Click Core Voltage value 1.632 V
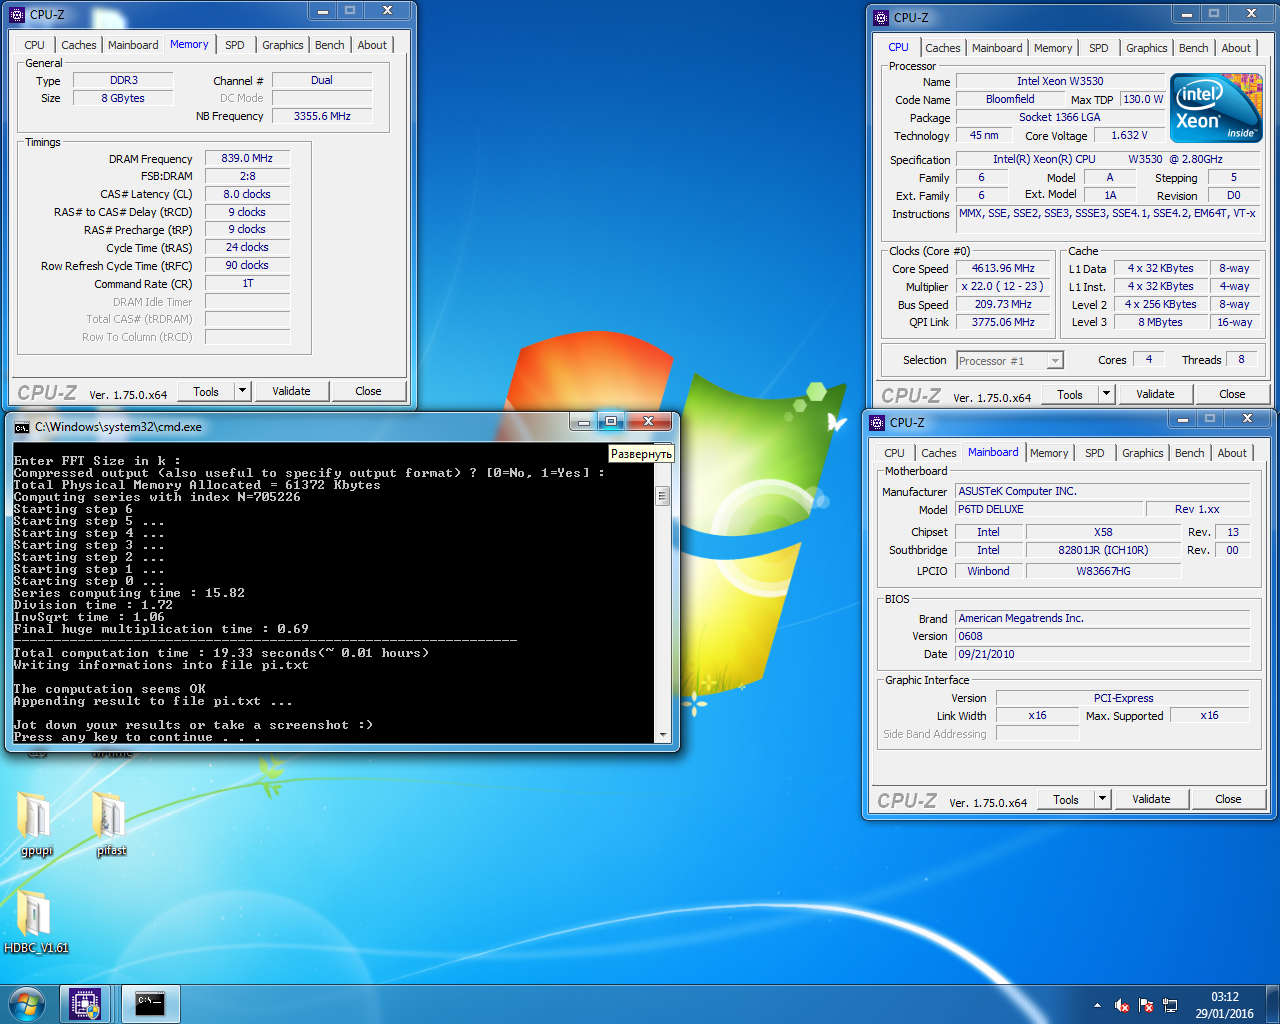This screenshot has height=1024, width=1280. 1130,135
